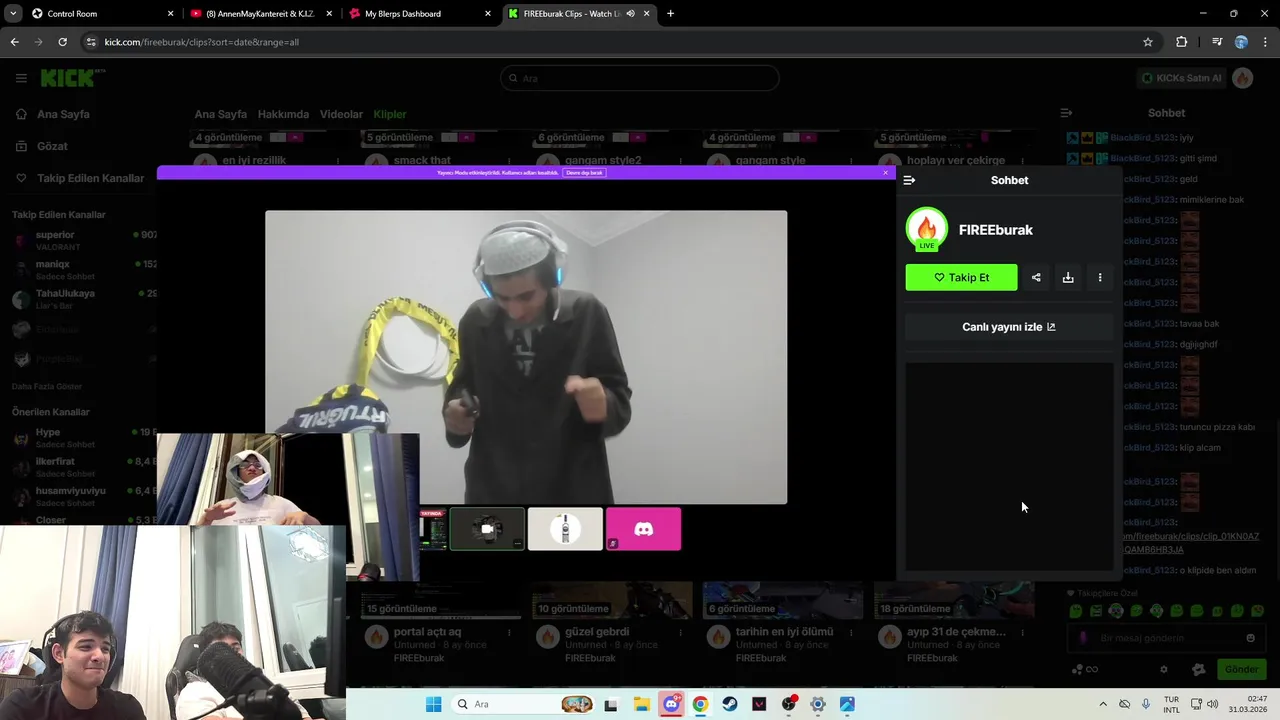Screen dimensions: 1280x720
Task: Reload the page in Chrome
Action: [62, 42]
